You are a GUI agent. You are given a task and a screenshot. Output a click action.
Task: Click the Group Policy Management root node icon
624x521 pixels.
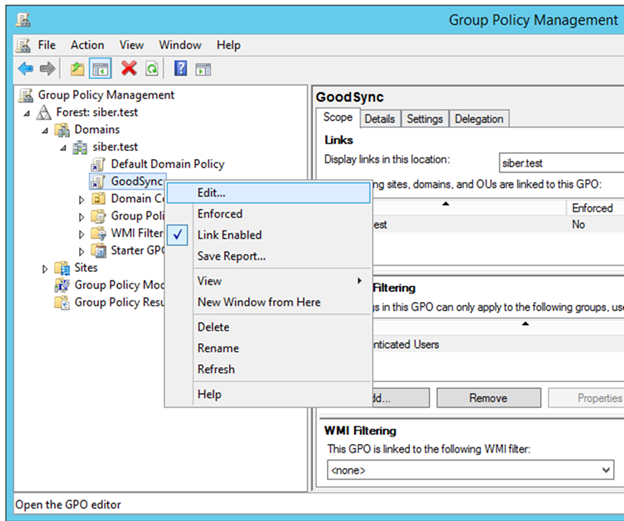pyautogui.click(x=26, y=95)
